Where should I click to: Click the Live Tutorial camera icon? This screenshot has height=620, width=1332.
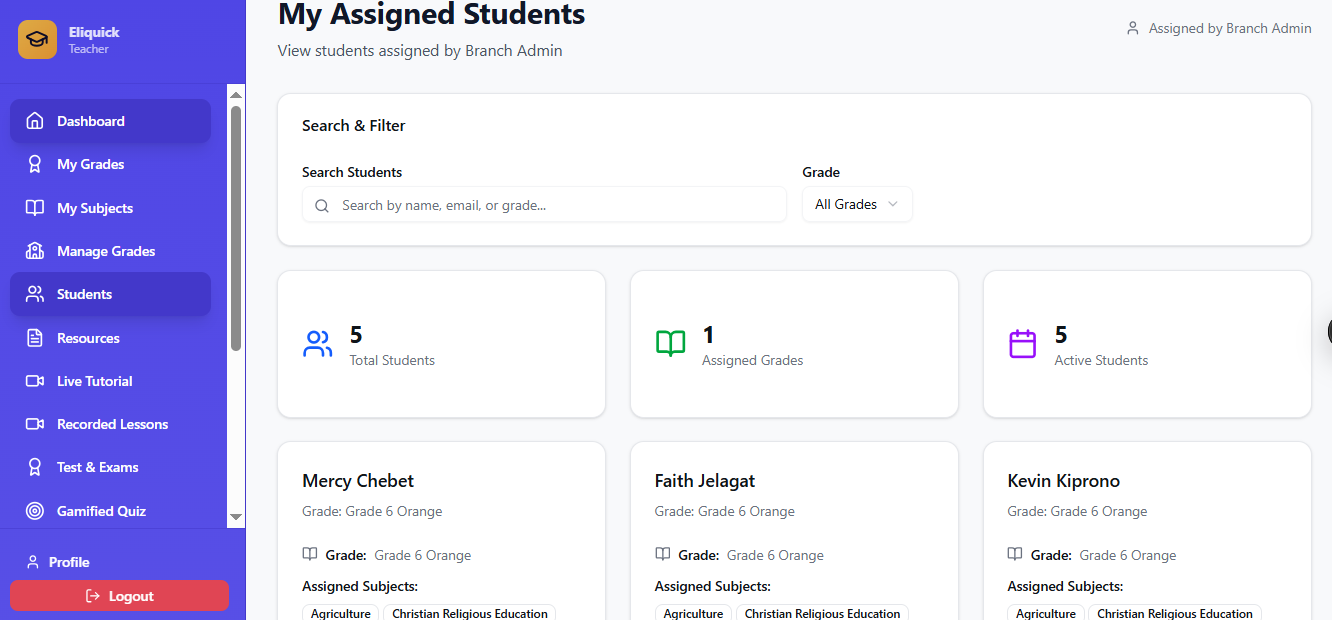coord(35,381)
